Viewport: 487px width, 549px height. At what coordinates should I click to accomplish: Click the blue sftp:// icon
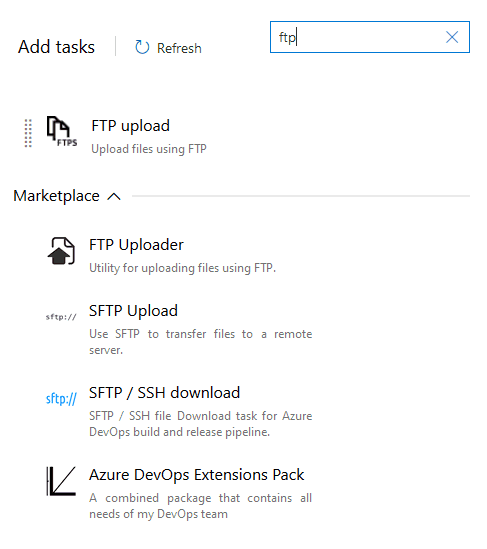tap(61, 399)
